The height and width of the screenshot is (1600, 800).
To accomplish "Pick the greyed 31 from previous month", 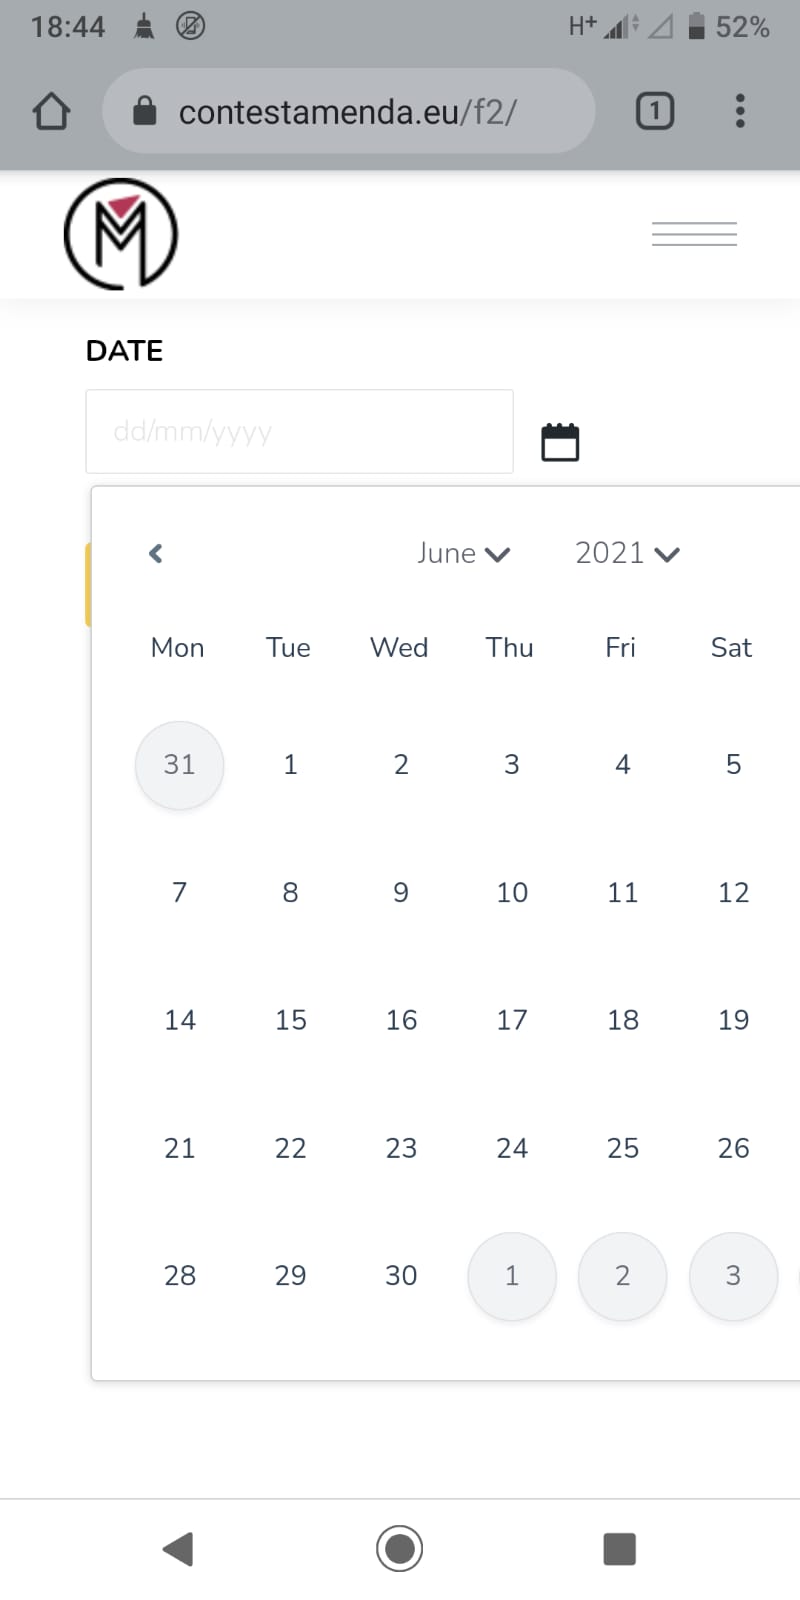I will click(179, 765).
